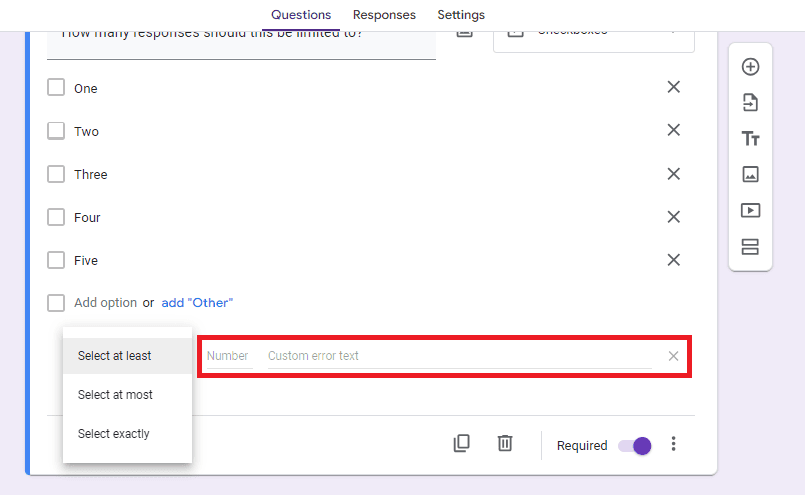Duplicate this question
The height and width of the screenshot is (495, 805).
[x=462, y=443]
